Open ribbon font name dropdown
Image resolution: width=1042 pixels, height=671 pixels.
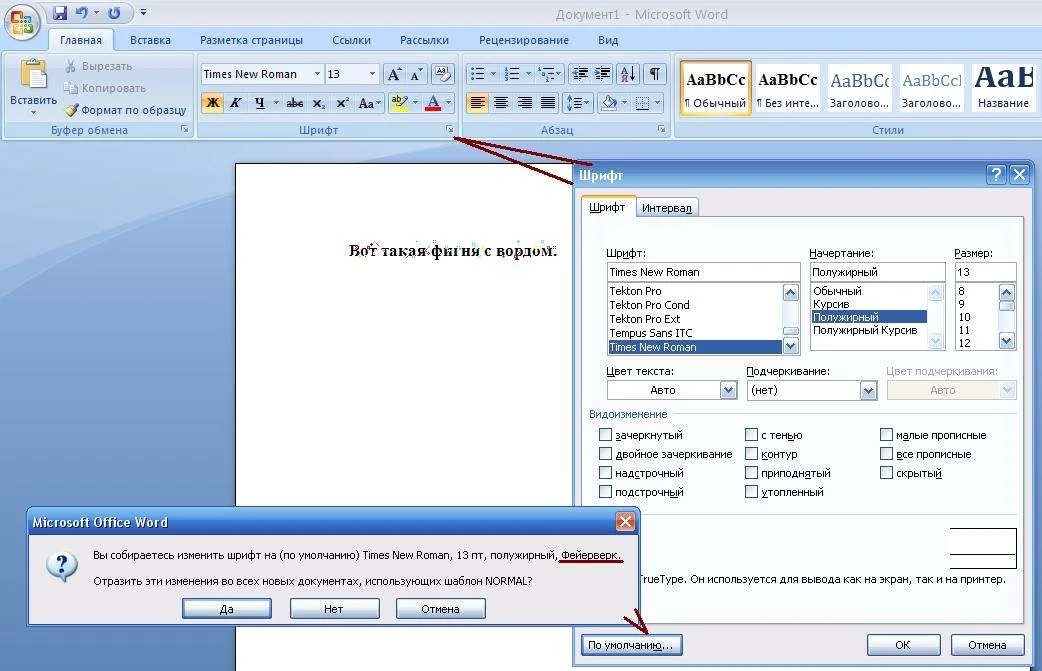coord(317,74)
